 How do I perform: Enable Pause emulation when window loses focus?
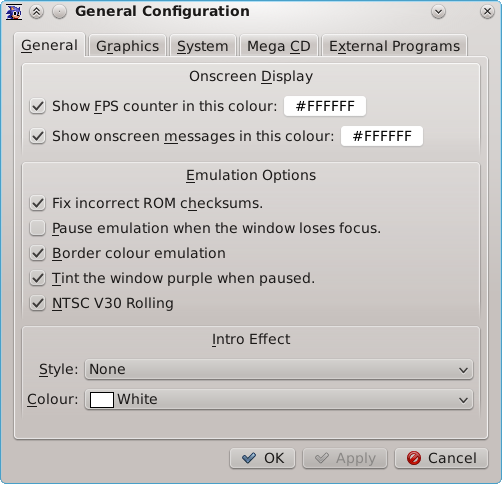37,228
